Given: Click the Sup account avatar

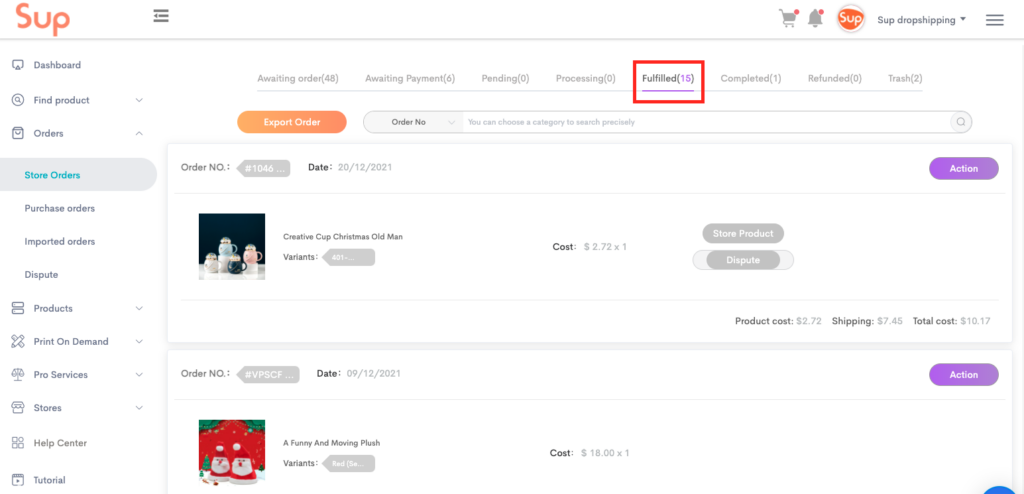Looking at the screenshot, I should [851, 19].
